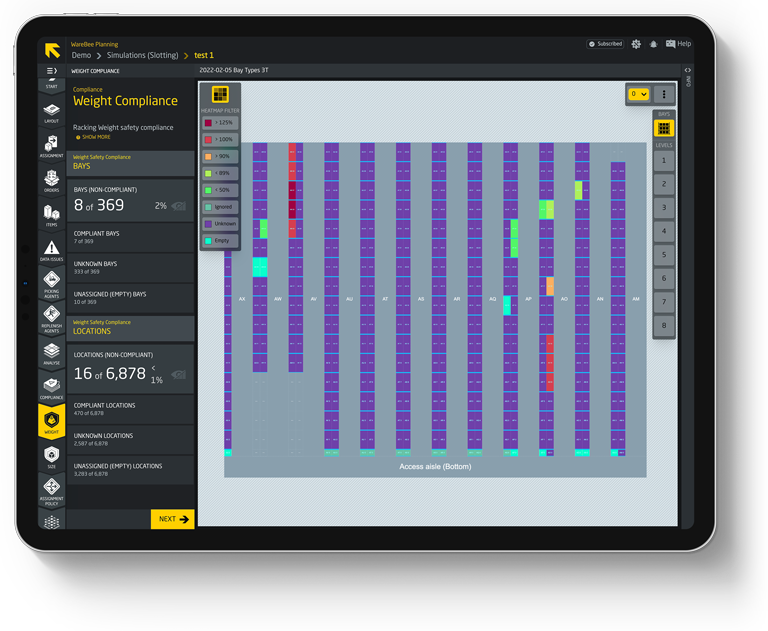
Task: Open the Assignment step icon
Action: [x=51, y=146]
